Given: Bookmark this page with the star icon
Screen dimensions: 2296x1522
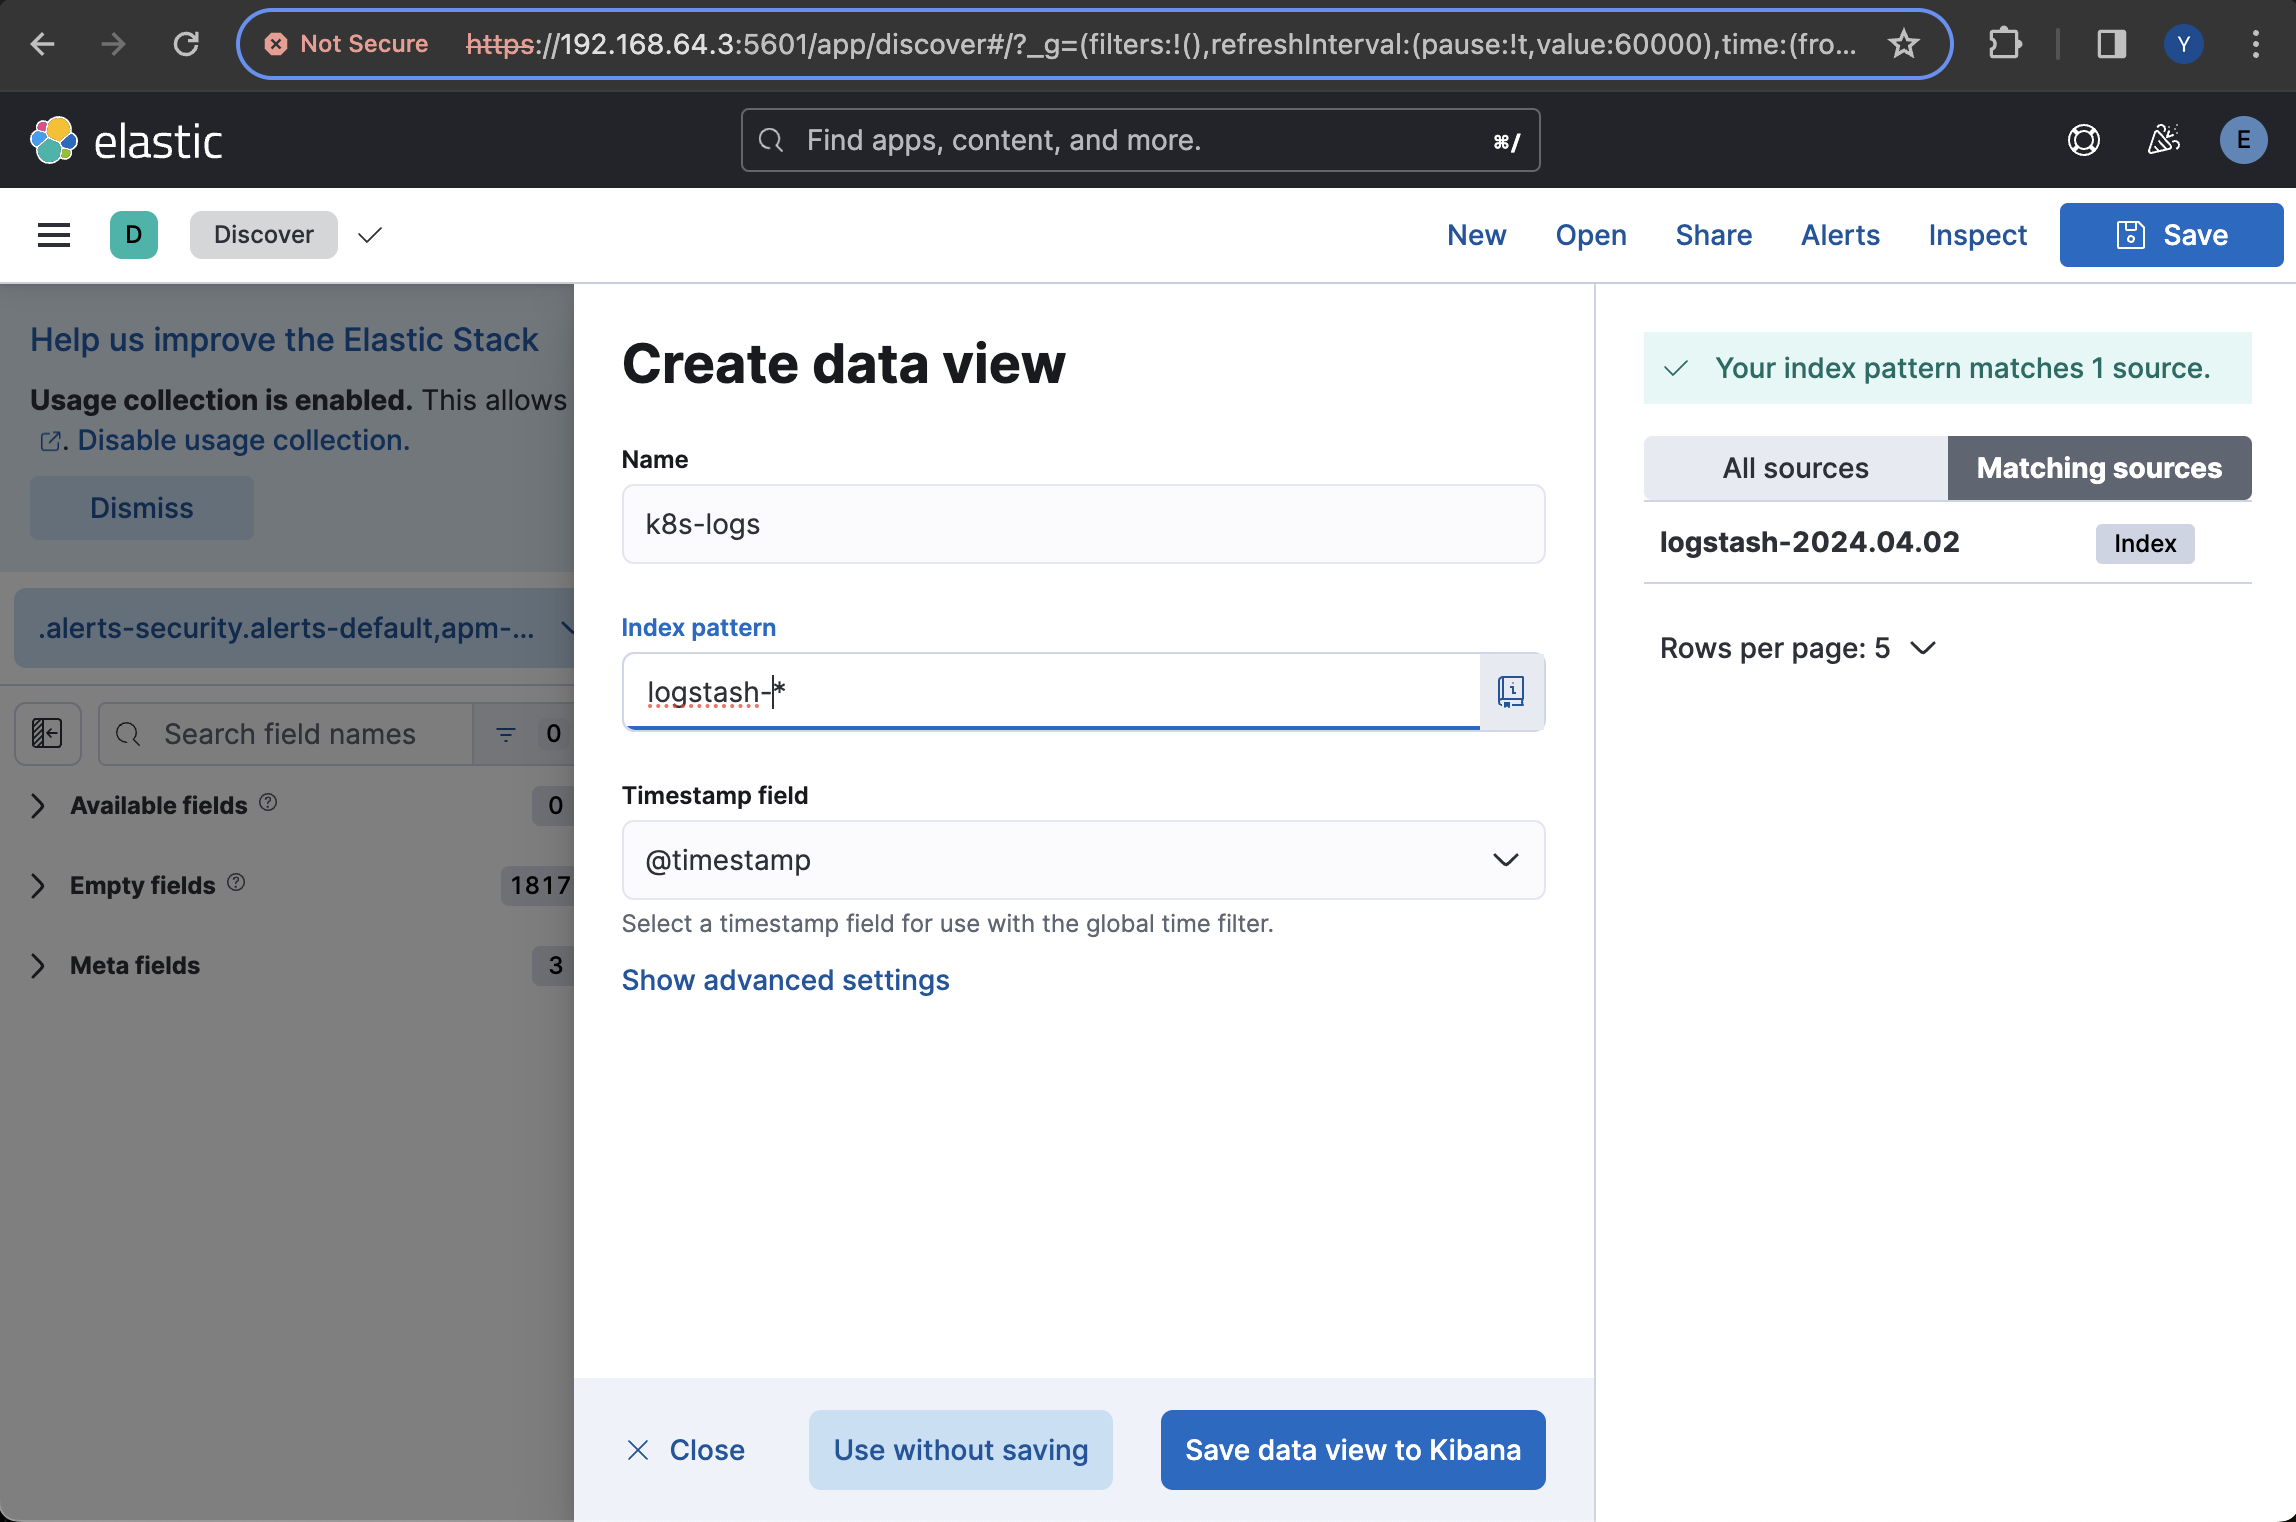Looking at the screenshot, I should 1904,44.
